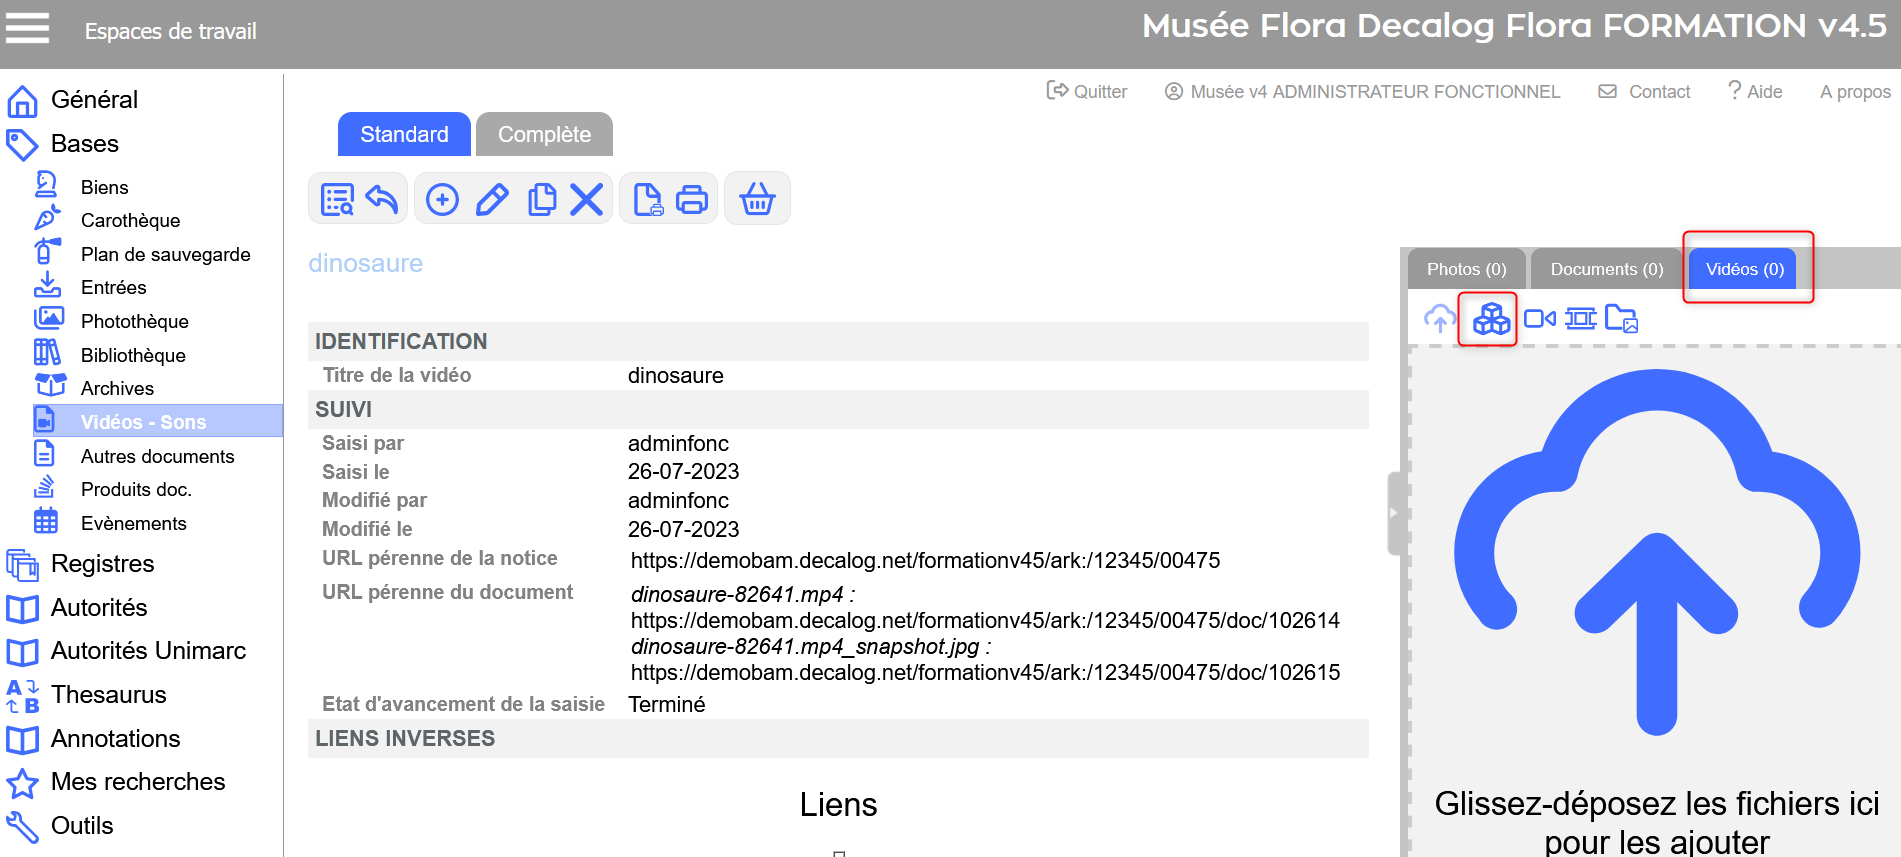Click the delete record X icon

587,199
